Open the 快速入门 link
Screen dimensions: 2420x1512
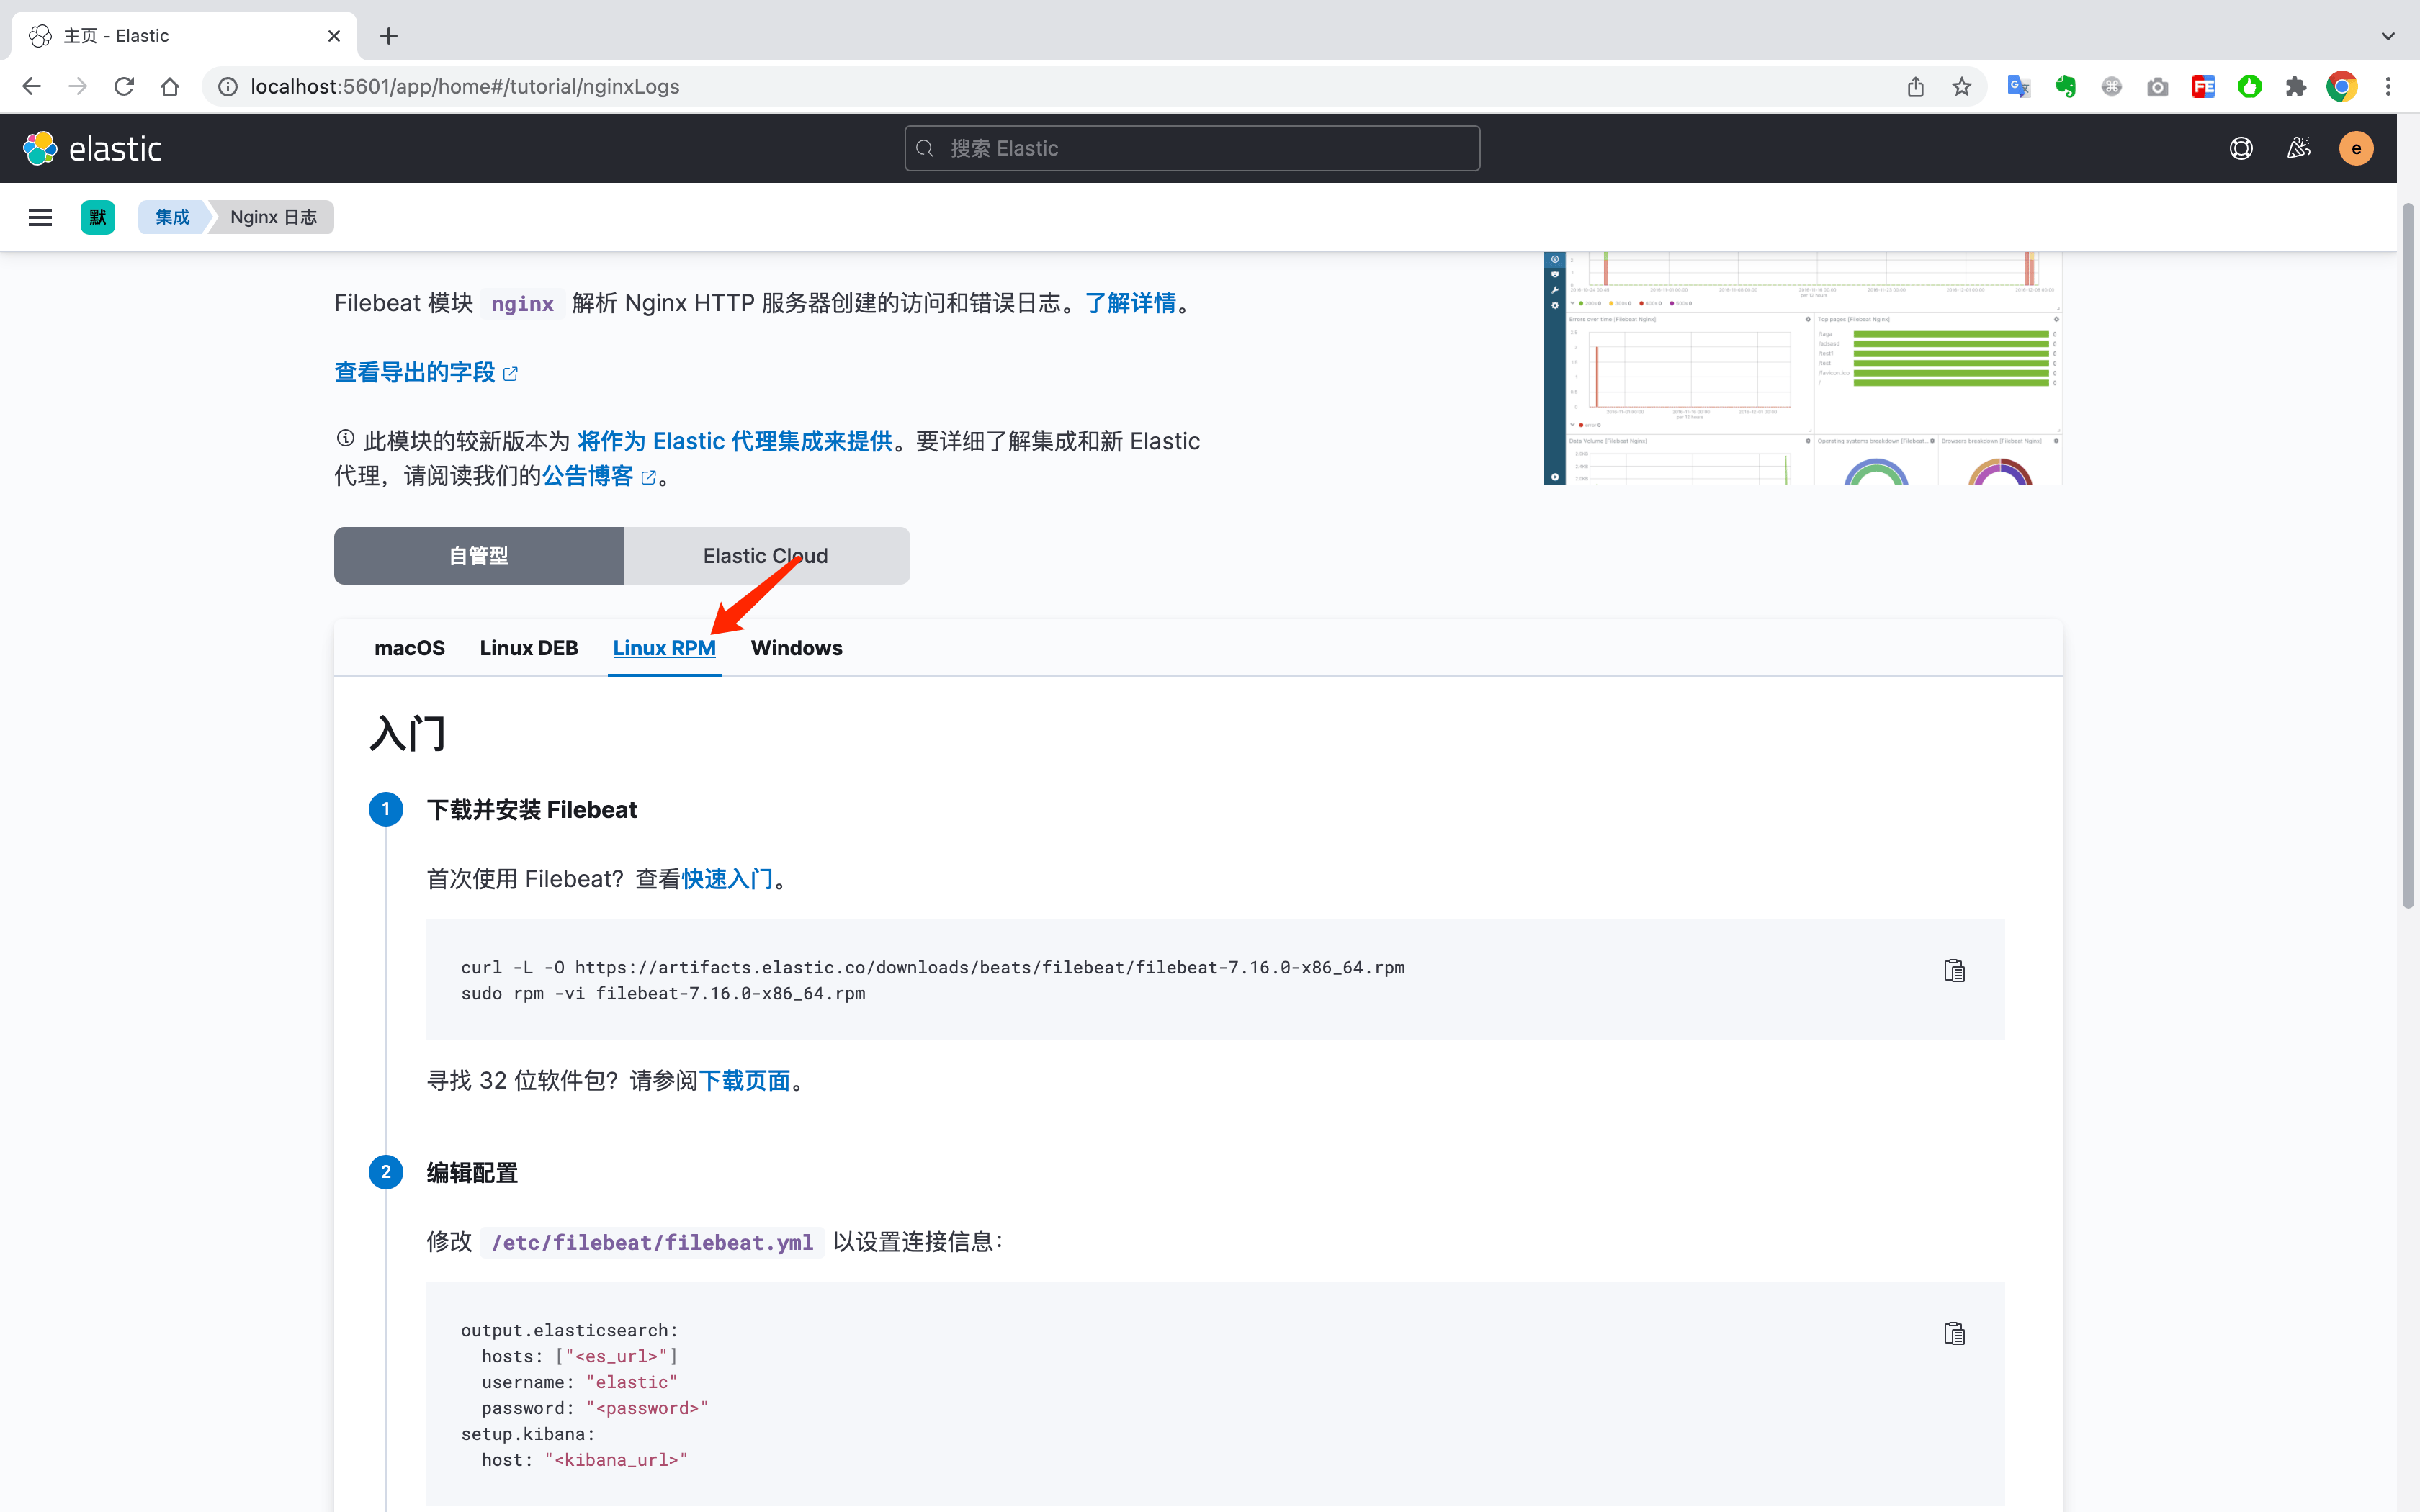click(727, 879)
